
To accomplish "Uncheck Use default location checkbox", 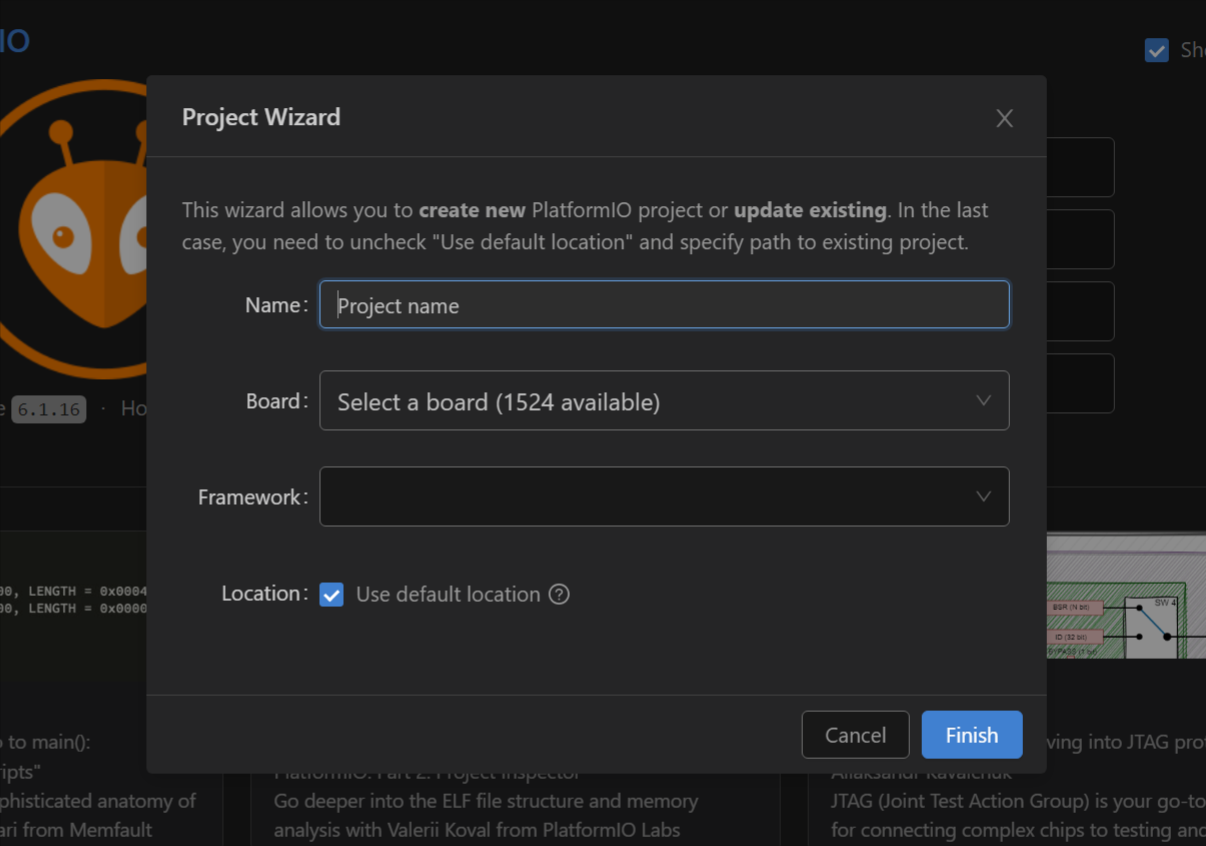I will [332, 594].
